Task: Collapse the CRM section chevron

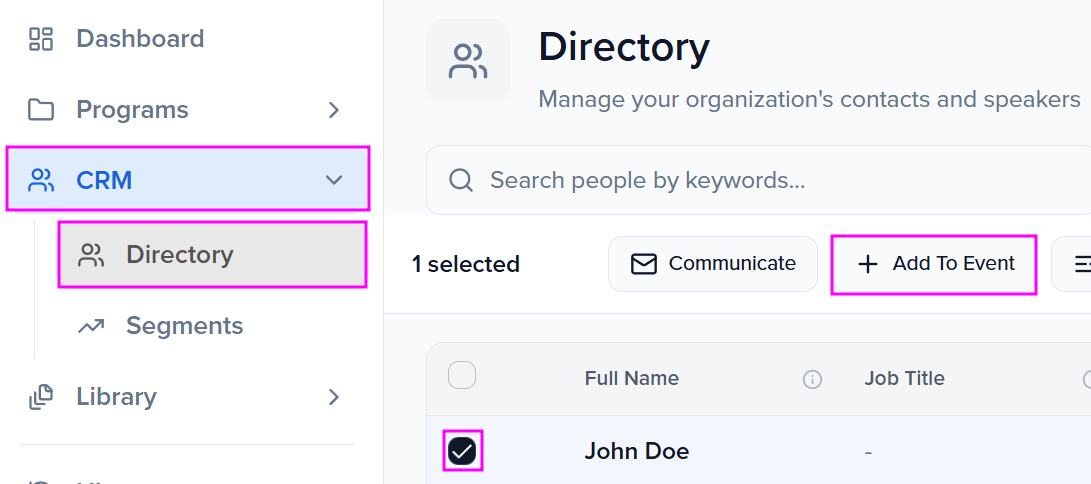Action: pos(334,181)
